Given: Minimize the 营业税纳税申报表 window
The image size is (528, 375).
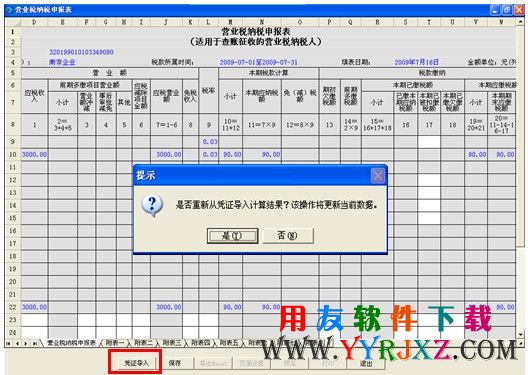Looking at the screenshot, I should [495, 10].
